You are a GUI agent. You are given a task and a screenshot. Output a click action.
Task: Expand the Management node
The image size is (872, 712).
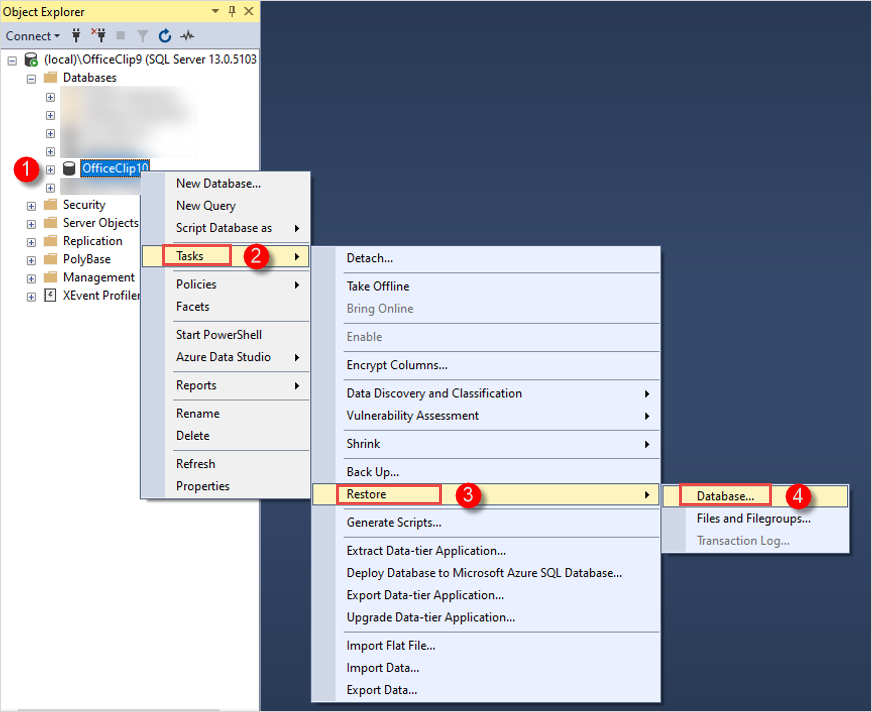pyautogui.click(x=31, y=278)
